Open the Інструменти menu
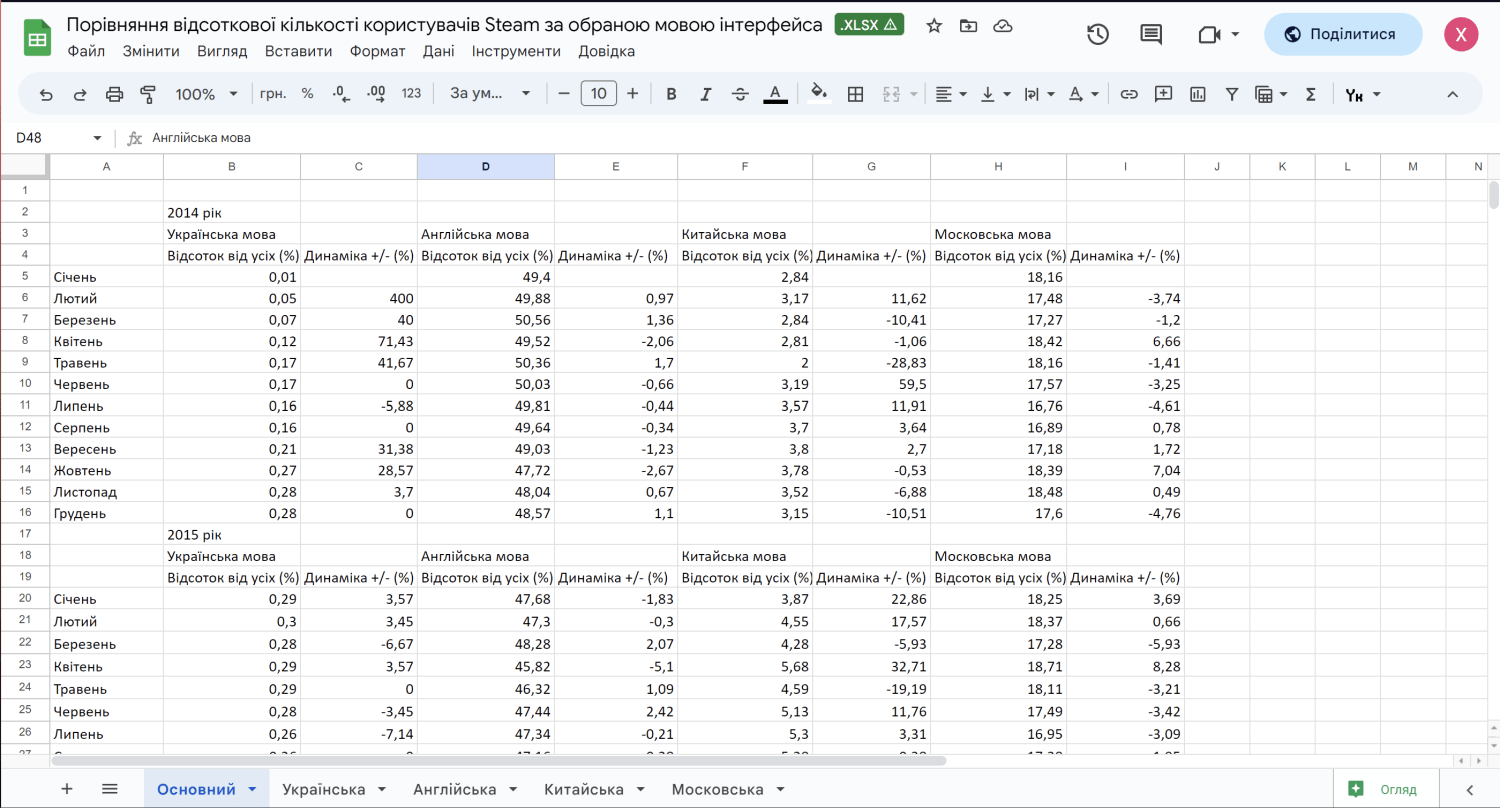The width and height of the screenshot is (1500, 808). [516, 51]
